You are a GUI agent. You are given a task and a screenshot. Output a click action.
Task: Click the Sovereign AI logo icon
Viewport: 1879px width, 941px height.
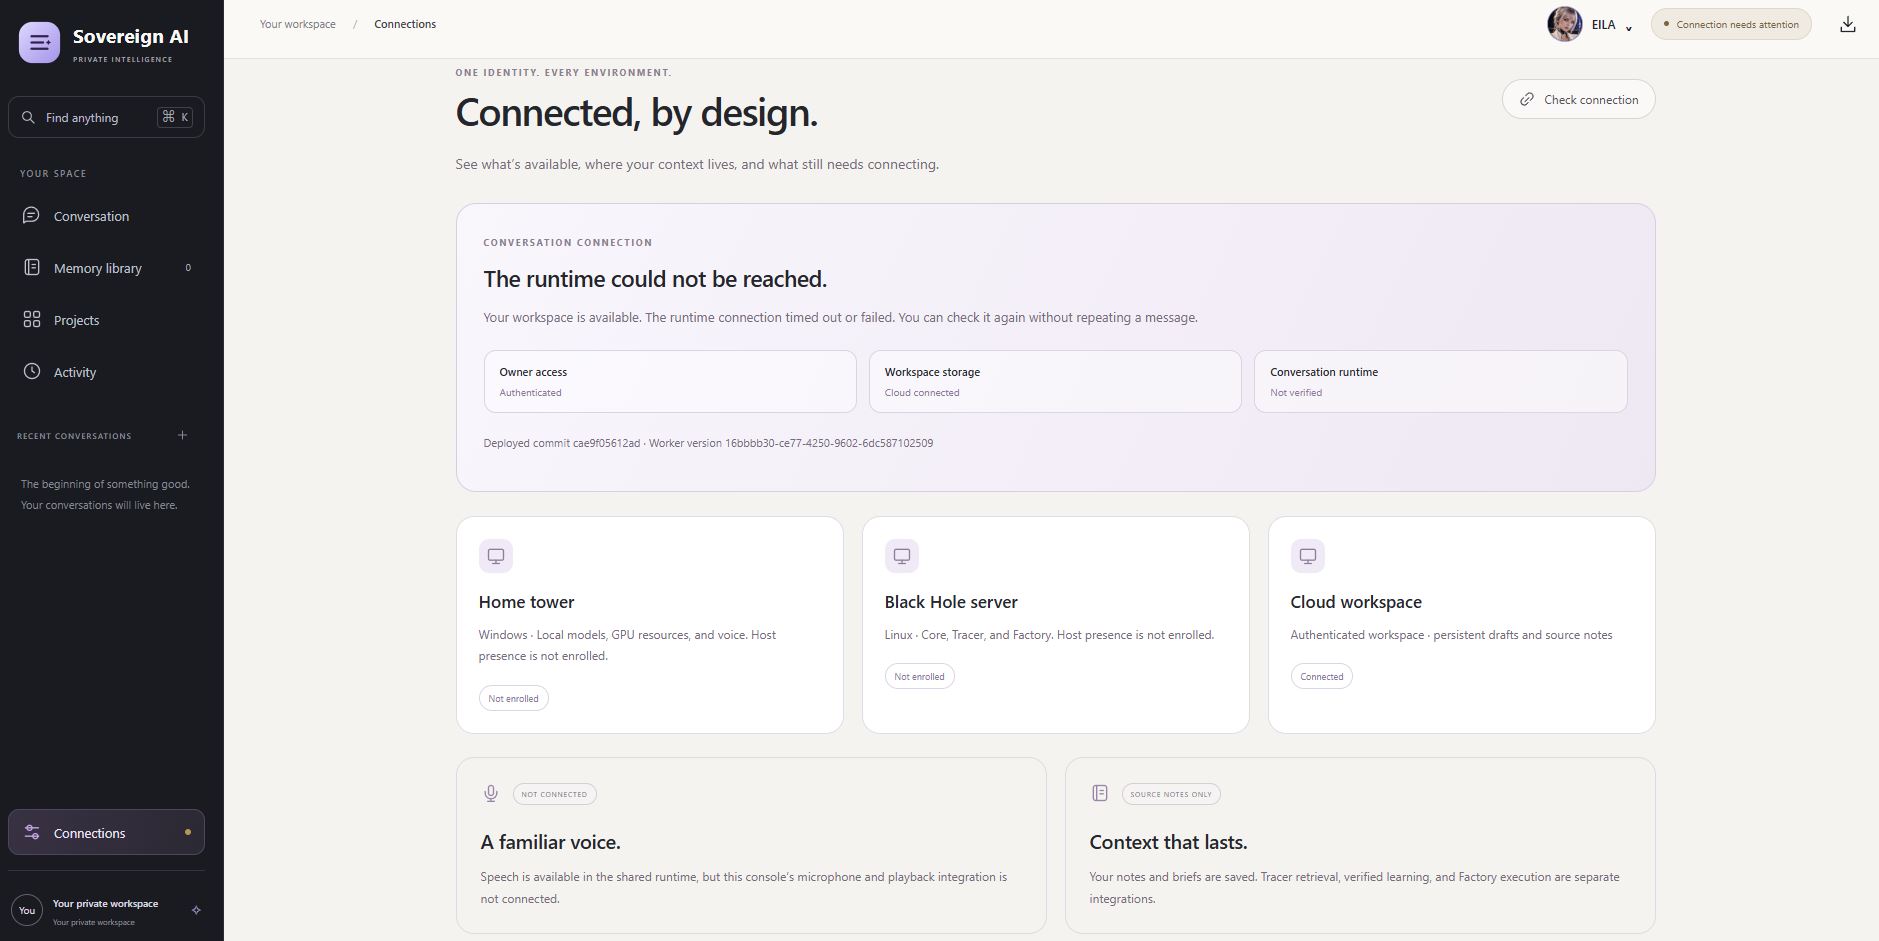pyautogui.click(x=39, y=43)
